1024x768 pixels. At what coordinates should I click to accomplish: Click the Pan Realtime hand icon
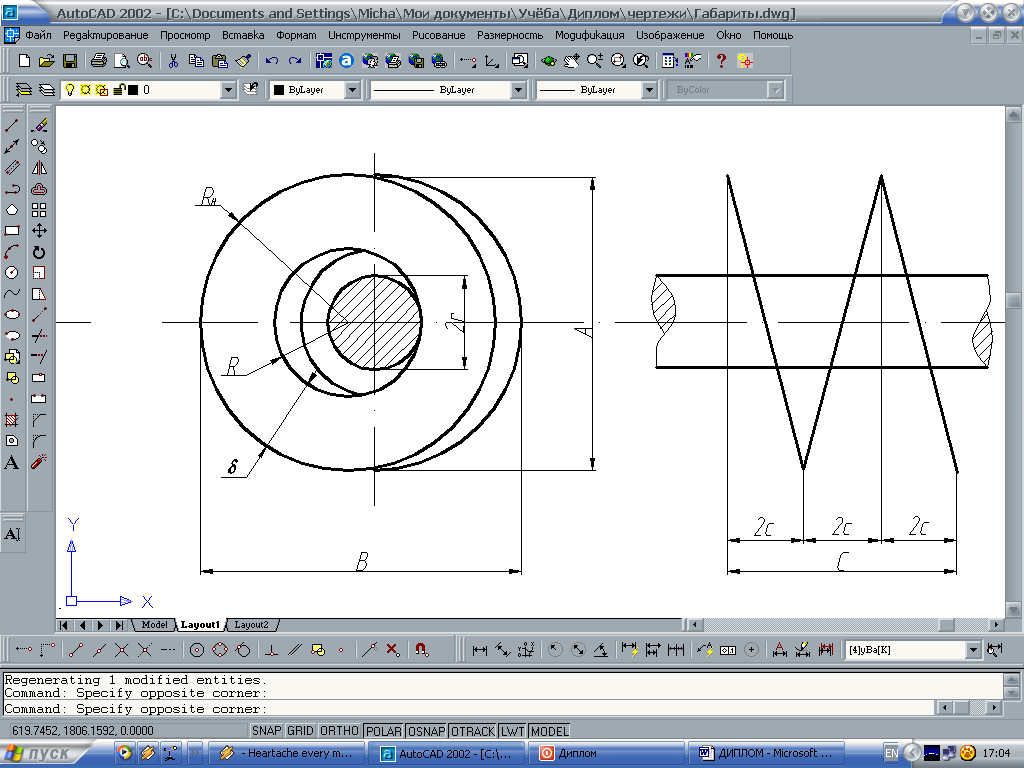pos(572,61)
